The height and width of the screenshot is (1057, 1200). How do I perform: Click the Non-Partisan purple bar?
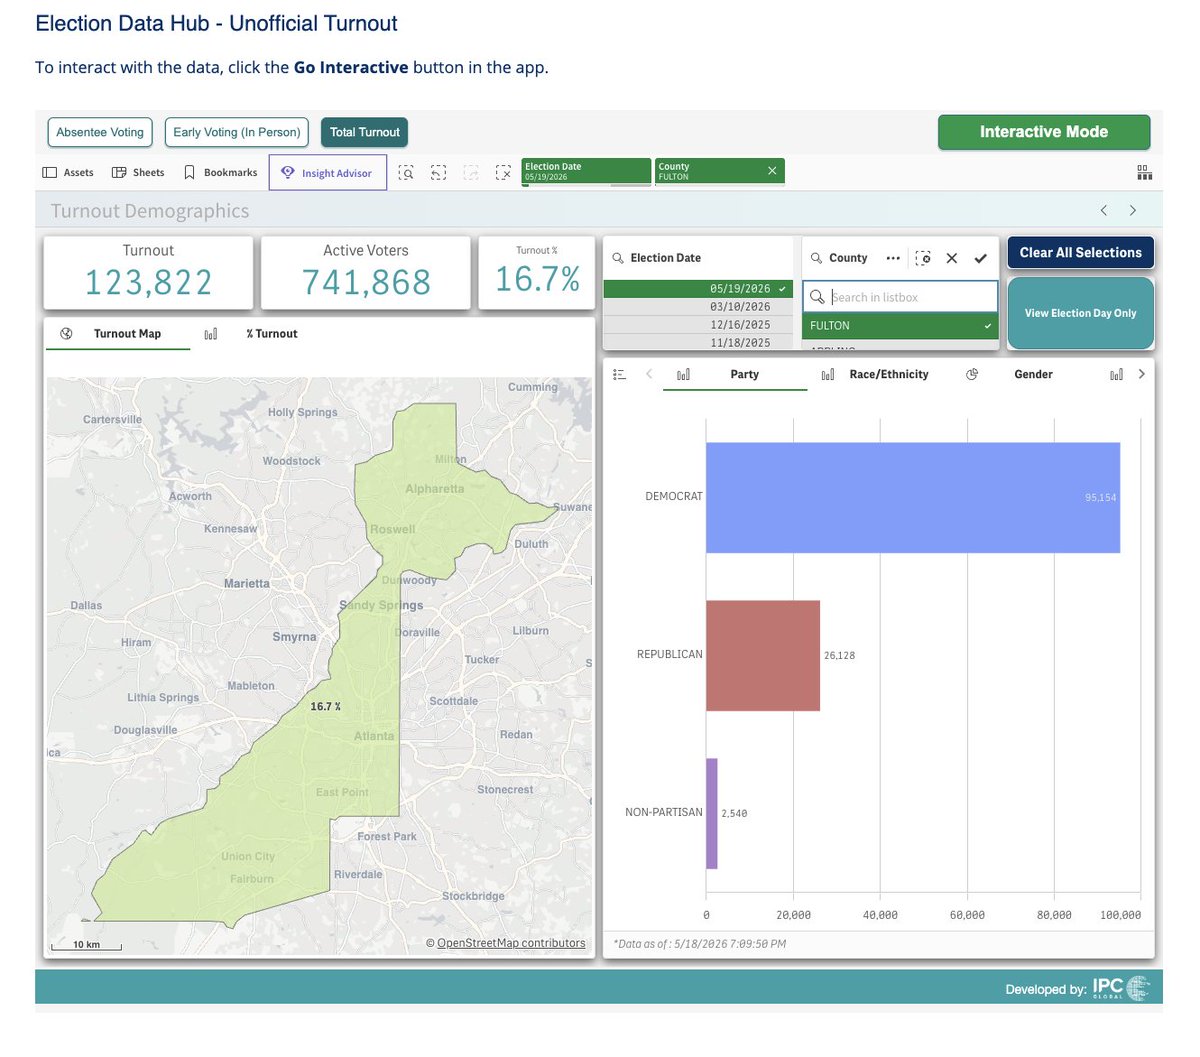[x=712, y=813]
